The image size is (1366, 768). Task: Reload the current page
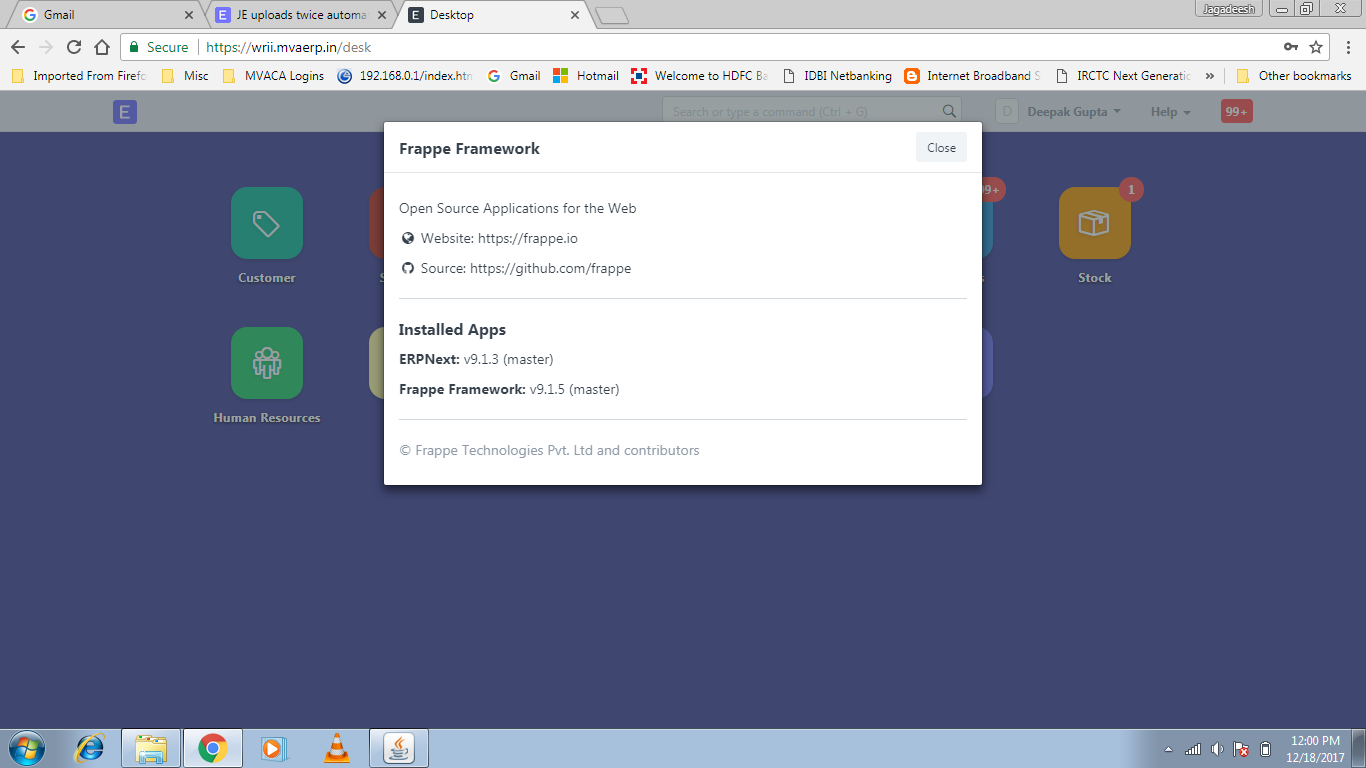[x=73, y=47]
